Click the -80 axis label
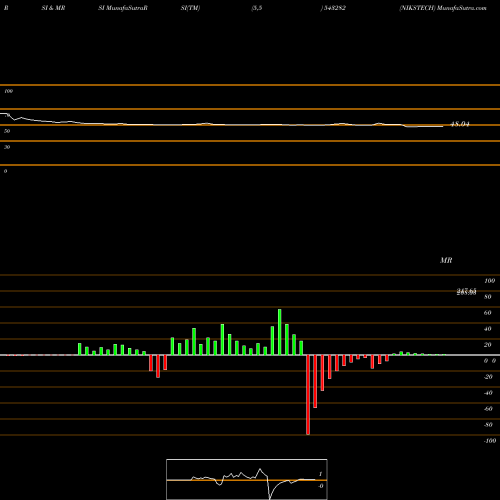 click(488, 425)
